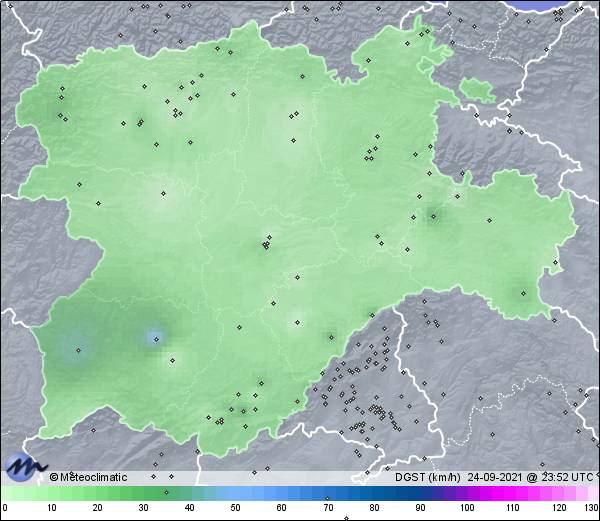Click the scale label 130
This screenshot has width=600, height=521.
[592, 508]
